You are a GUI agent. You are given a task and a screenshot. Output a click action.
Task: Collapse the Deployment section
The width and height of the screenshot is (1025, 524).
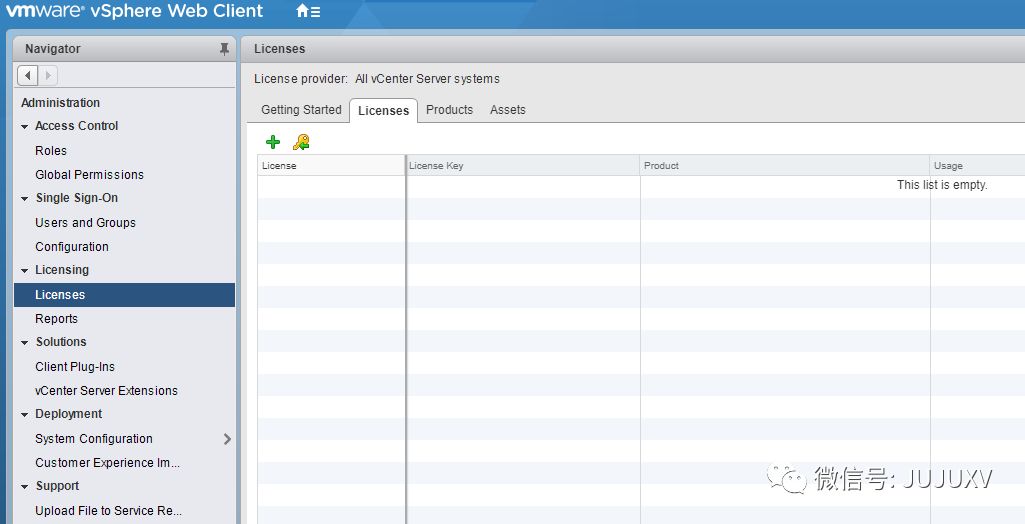[x=25, y=415]
